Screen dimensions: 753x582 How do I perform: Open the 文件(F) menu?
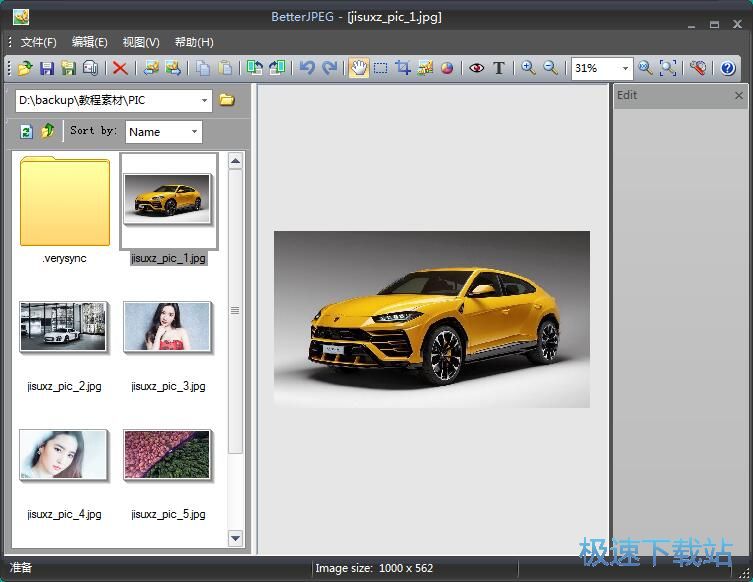point(39,42)
